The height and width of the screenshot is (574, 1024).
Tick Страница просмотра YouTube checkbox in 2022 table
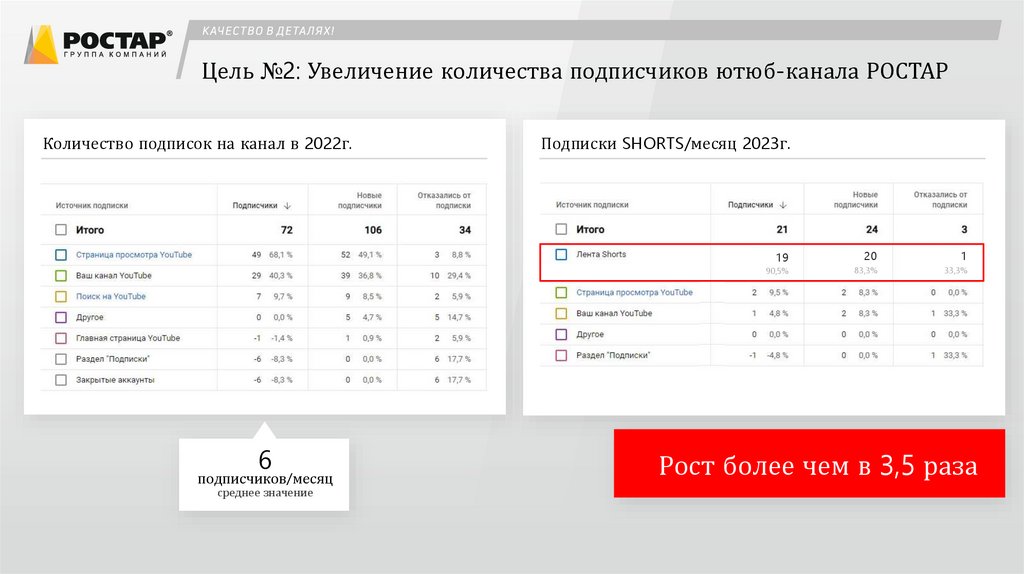[61, 255]
